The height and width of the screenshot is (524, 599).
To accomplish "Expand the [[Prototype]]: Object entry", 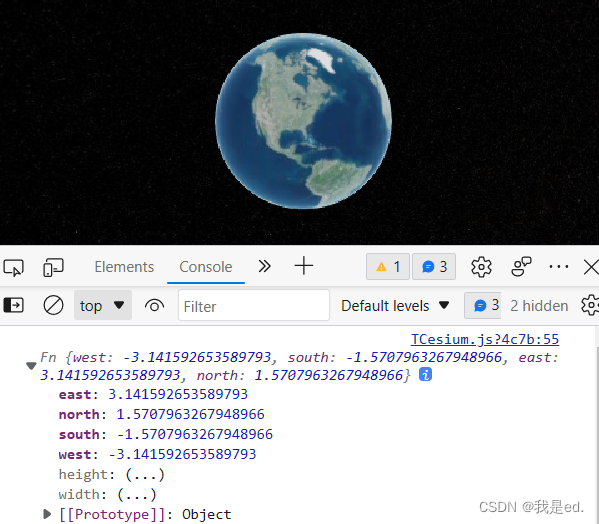I will [x=47, y=514].
